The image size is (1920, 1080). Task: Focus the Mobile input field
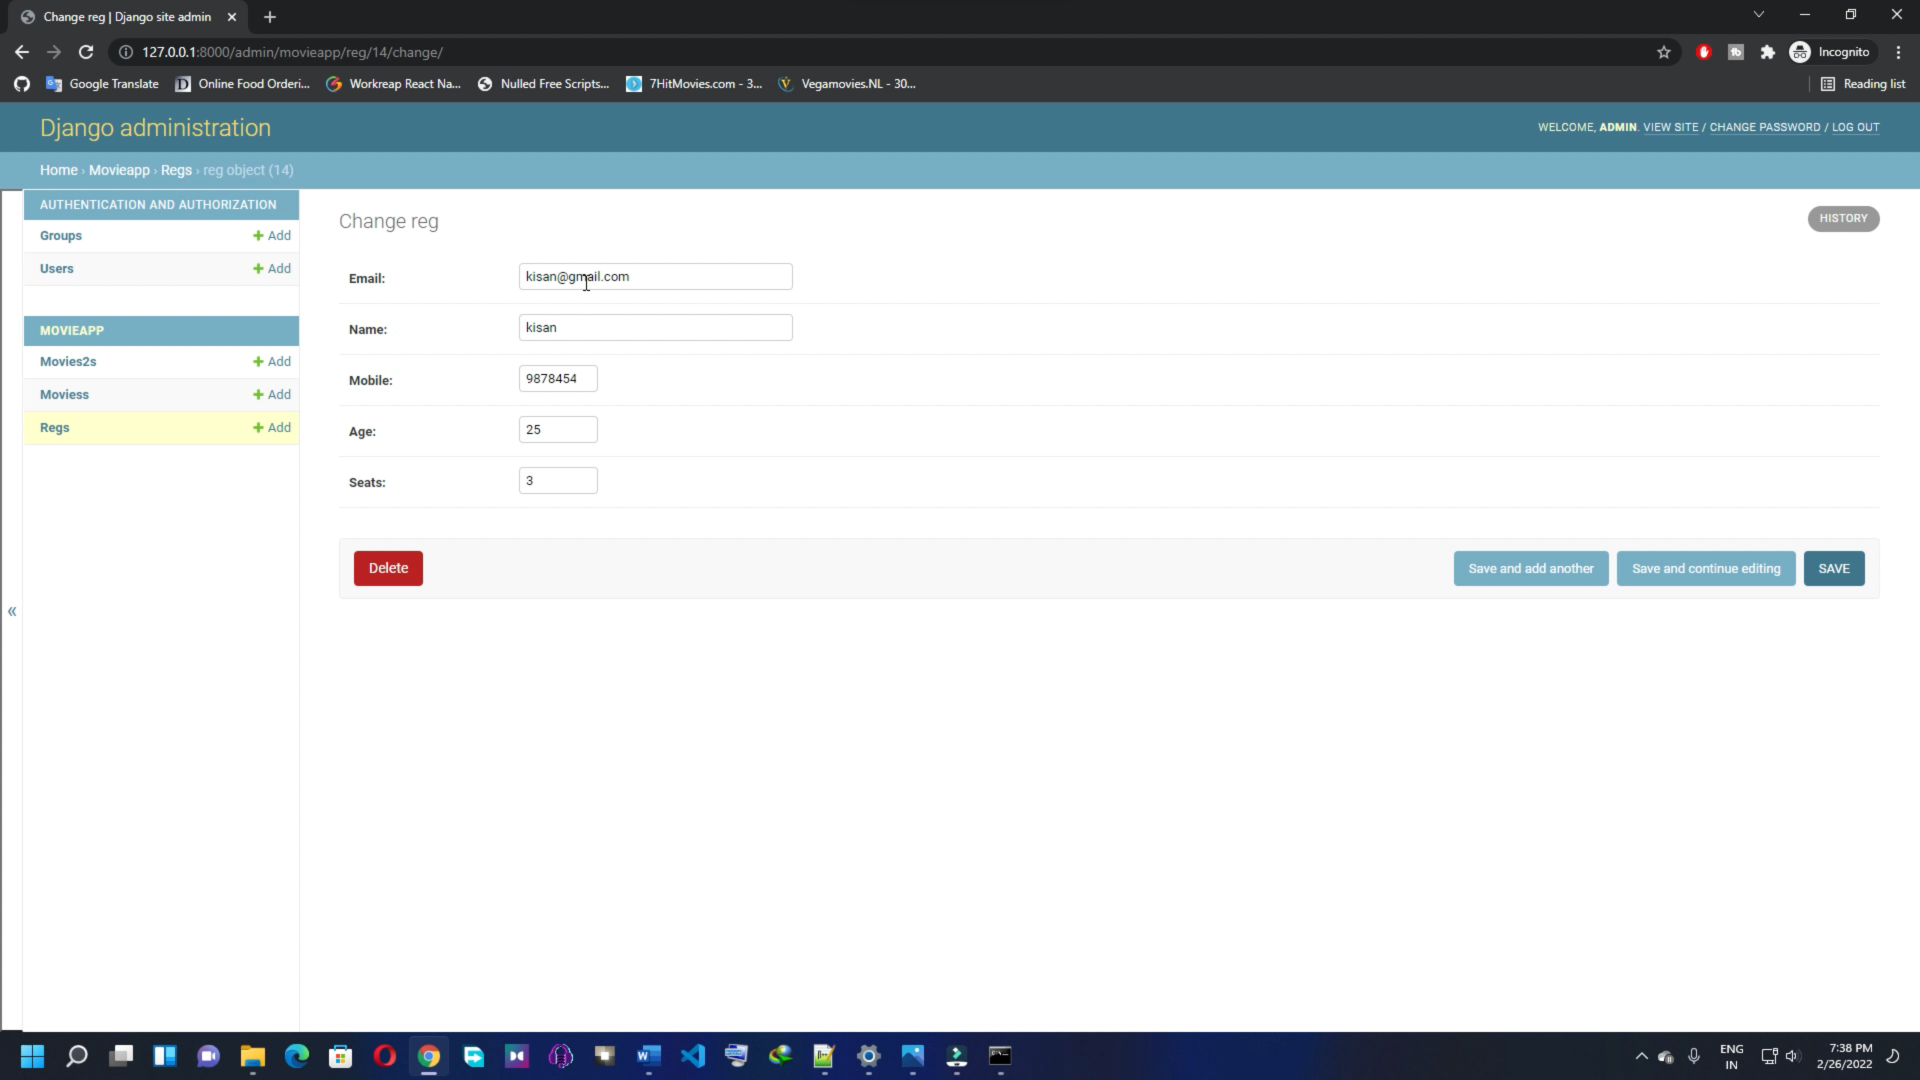point(558,379)
